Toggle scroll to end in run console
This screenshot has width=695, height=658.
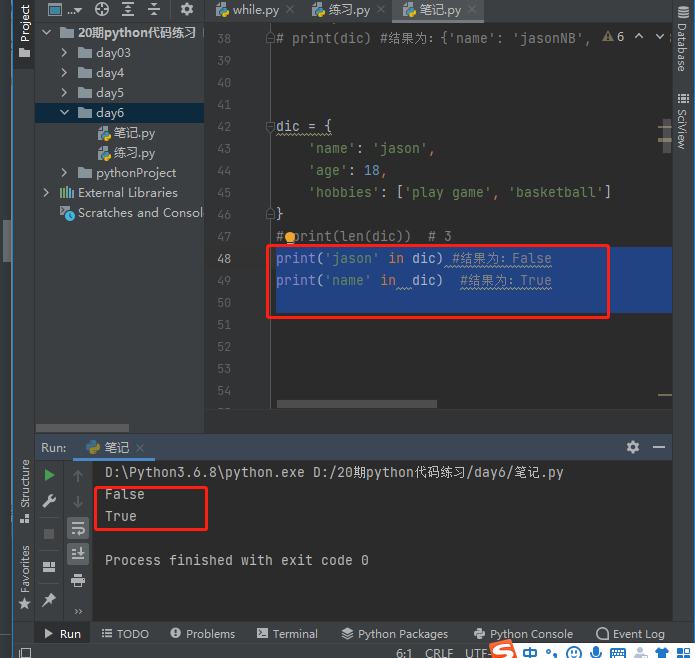coord(78,553)
